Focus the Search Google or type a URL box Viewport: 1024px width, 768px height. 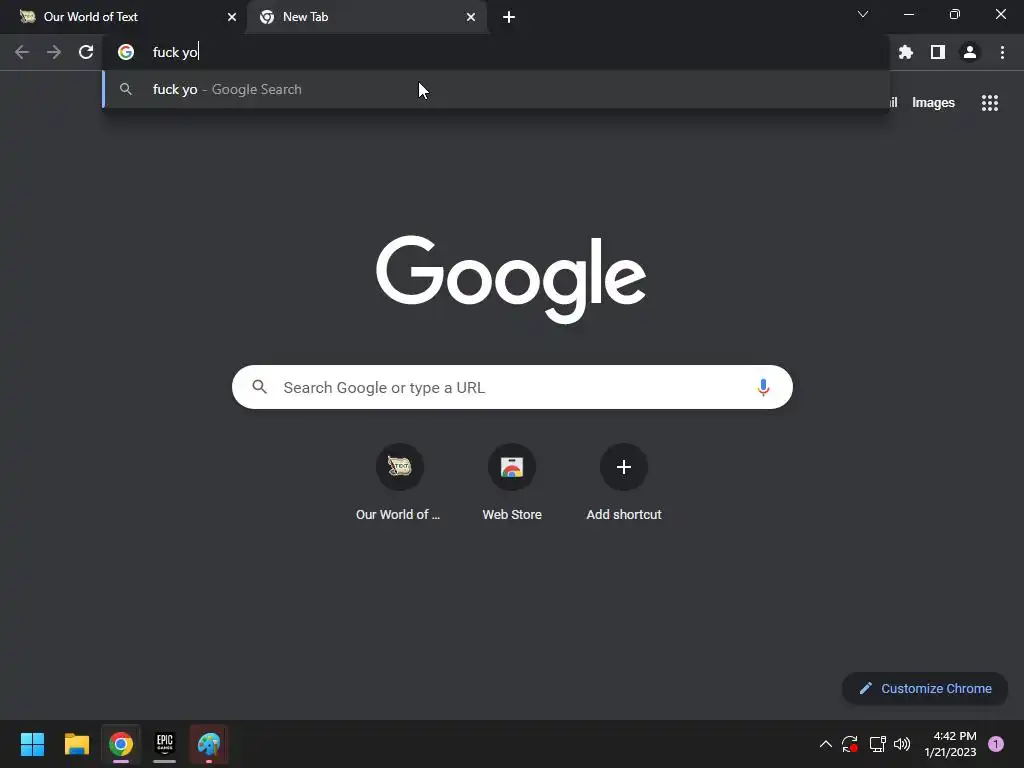click(512, 387)
